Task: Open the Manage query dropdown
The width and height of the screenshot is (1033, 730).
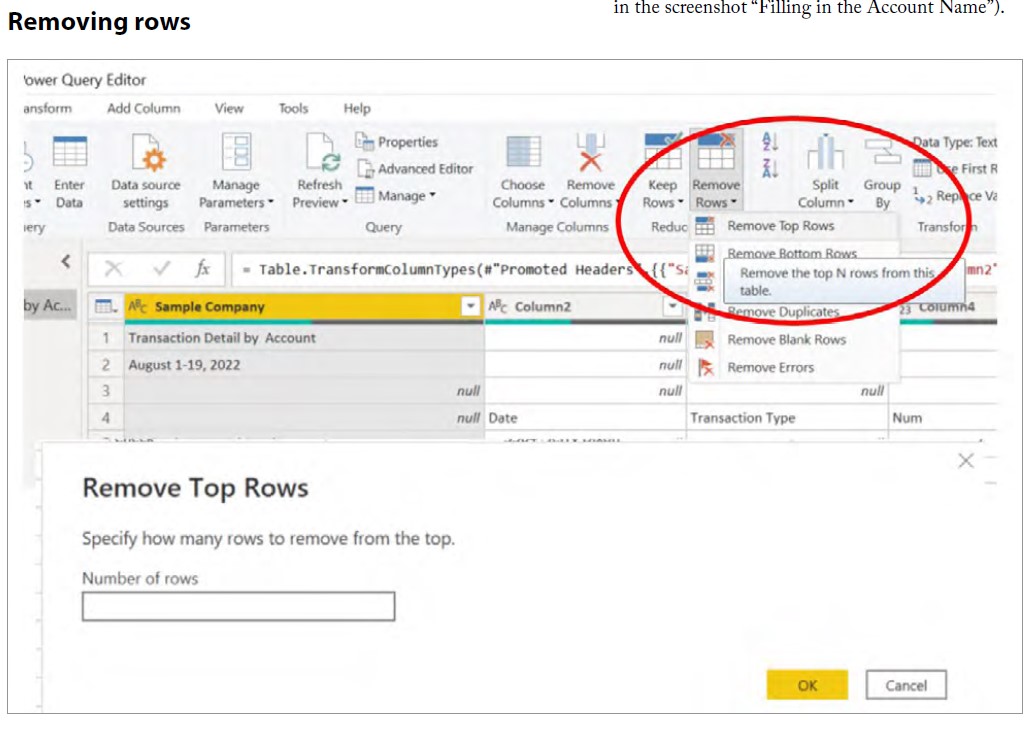Action: tap(395, 195)
